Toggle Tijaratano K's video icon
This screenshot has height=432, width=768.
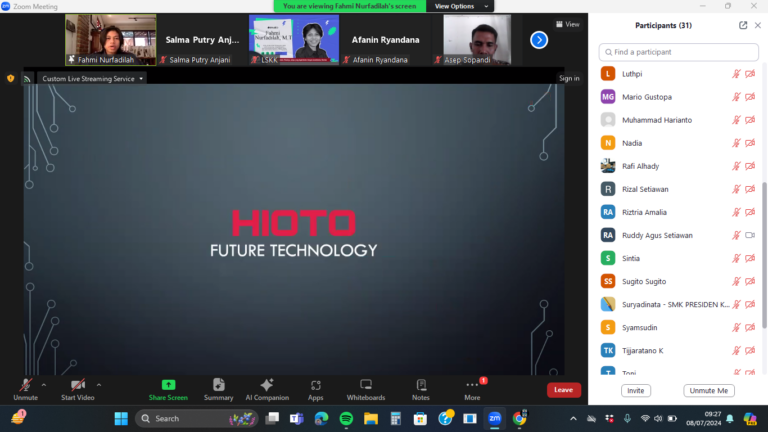click(750, 350)
